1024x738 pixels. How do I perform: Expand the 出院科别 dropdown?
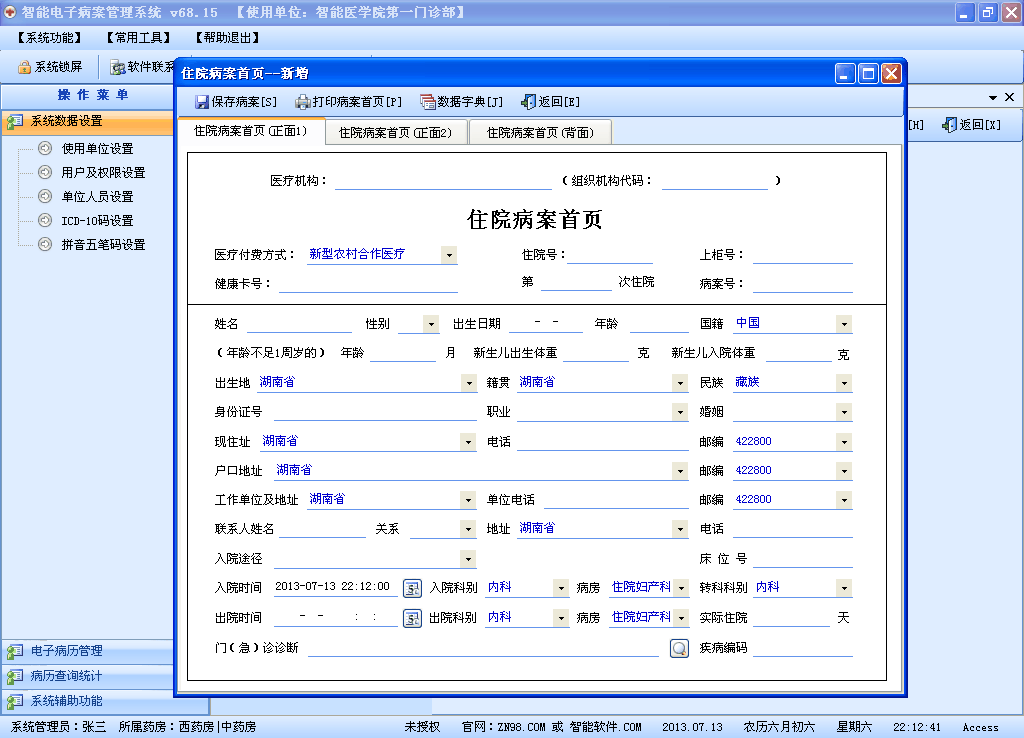(x=561, y=618)
